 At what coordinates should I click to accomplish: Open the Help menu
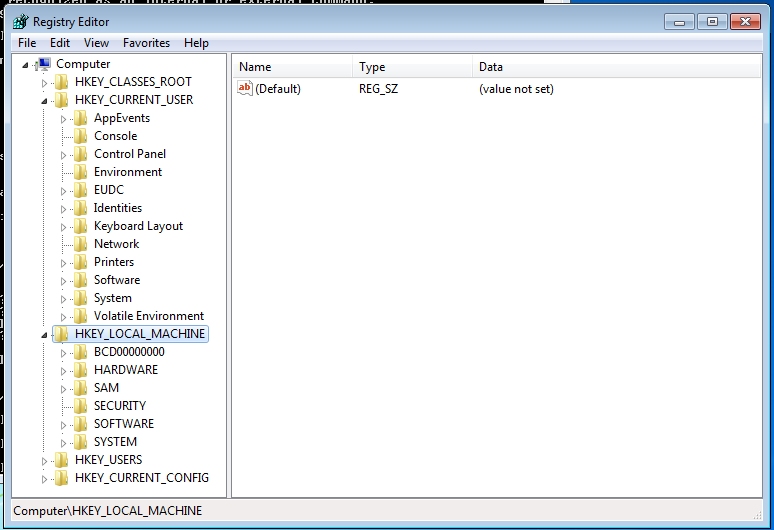tap(196, 43)
